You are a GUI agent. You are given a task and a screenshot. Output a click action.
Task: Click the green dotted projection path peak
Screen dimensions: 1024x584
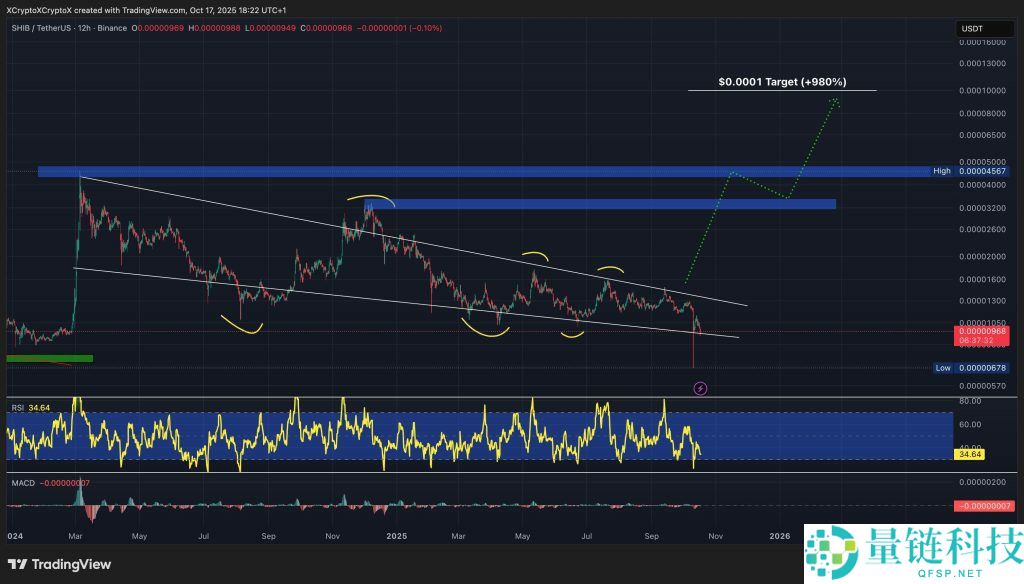(x=834, y=98)
